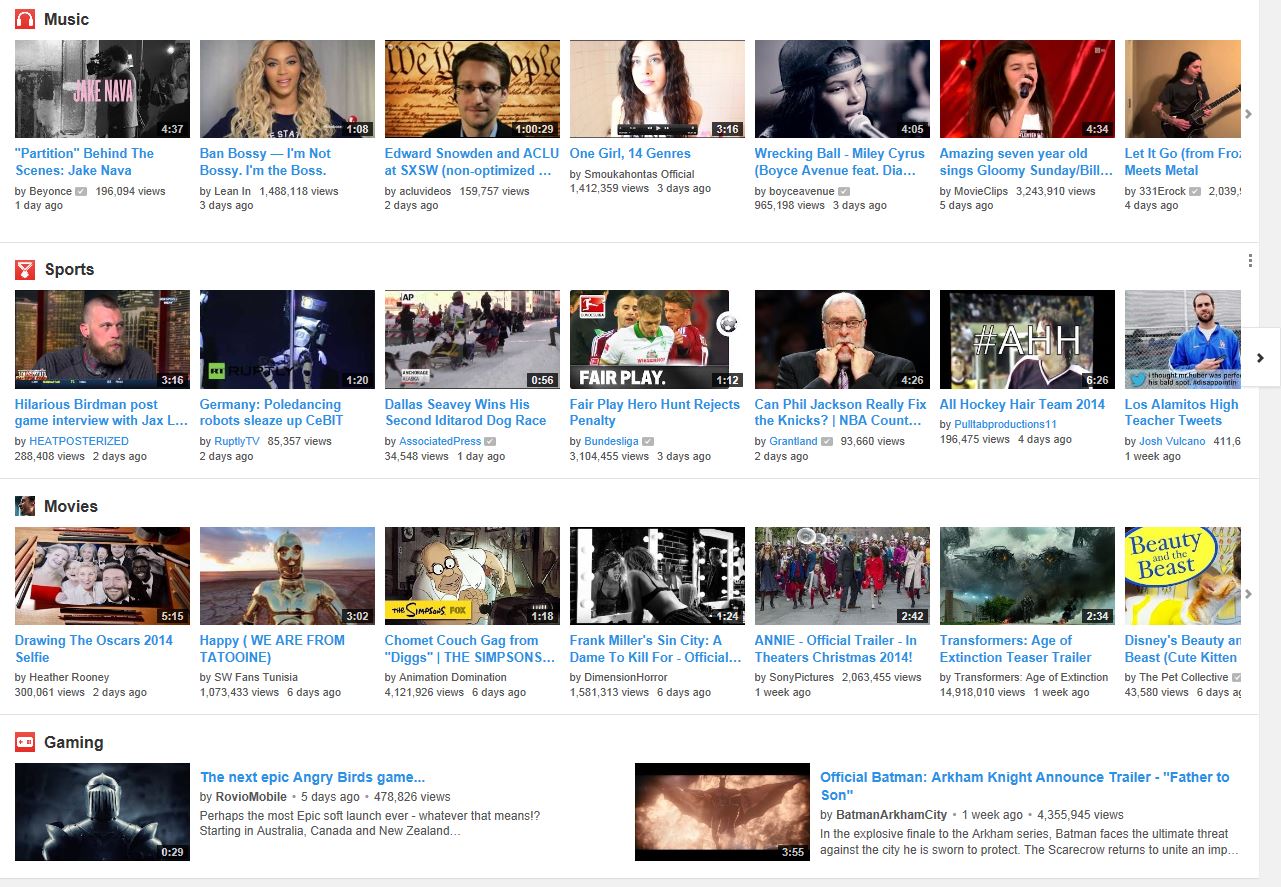
Task: Open the Music category heading
Action: tap(66, 19)
